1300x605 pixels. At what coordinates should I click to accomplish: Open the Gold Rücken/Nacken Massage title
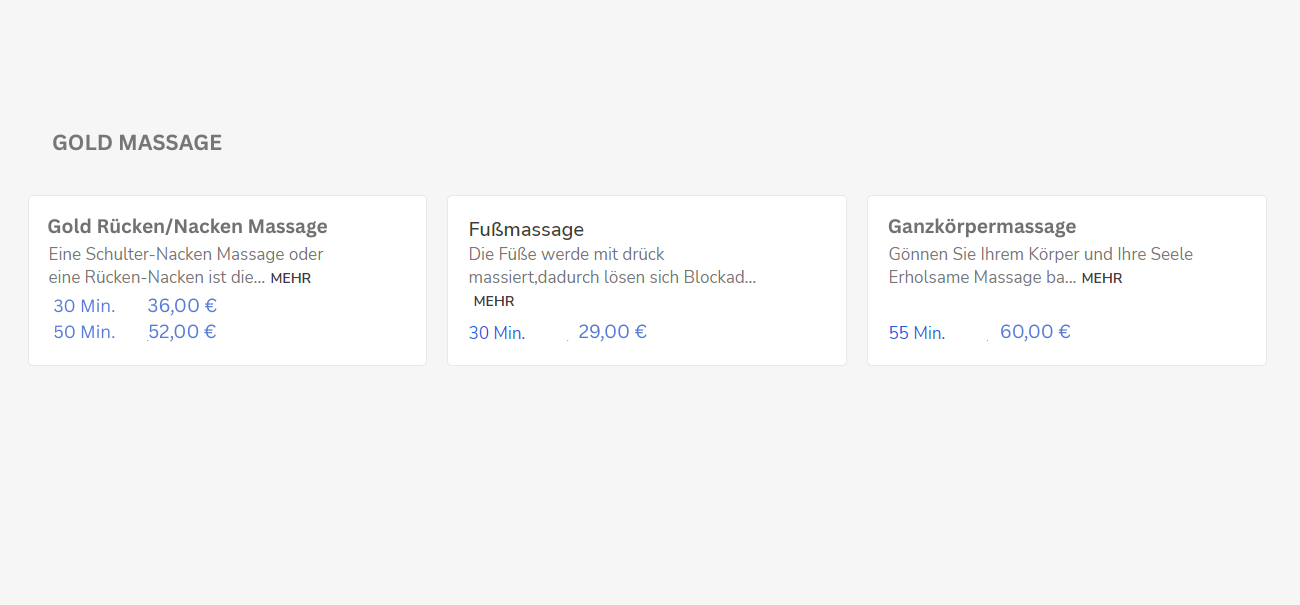click(187, 227)
